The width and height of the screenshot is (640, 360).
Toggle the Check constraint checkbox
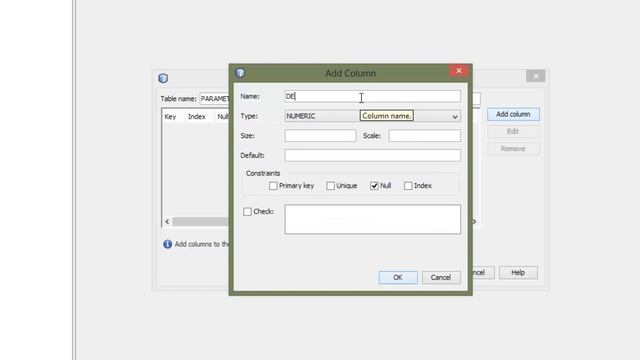pos(247,211)
